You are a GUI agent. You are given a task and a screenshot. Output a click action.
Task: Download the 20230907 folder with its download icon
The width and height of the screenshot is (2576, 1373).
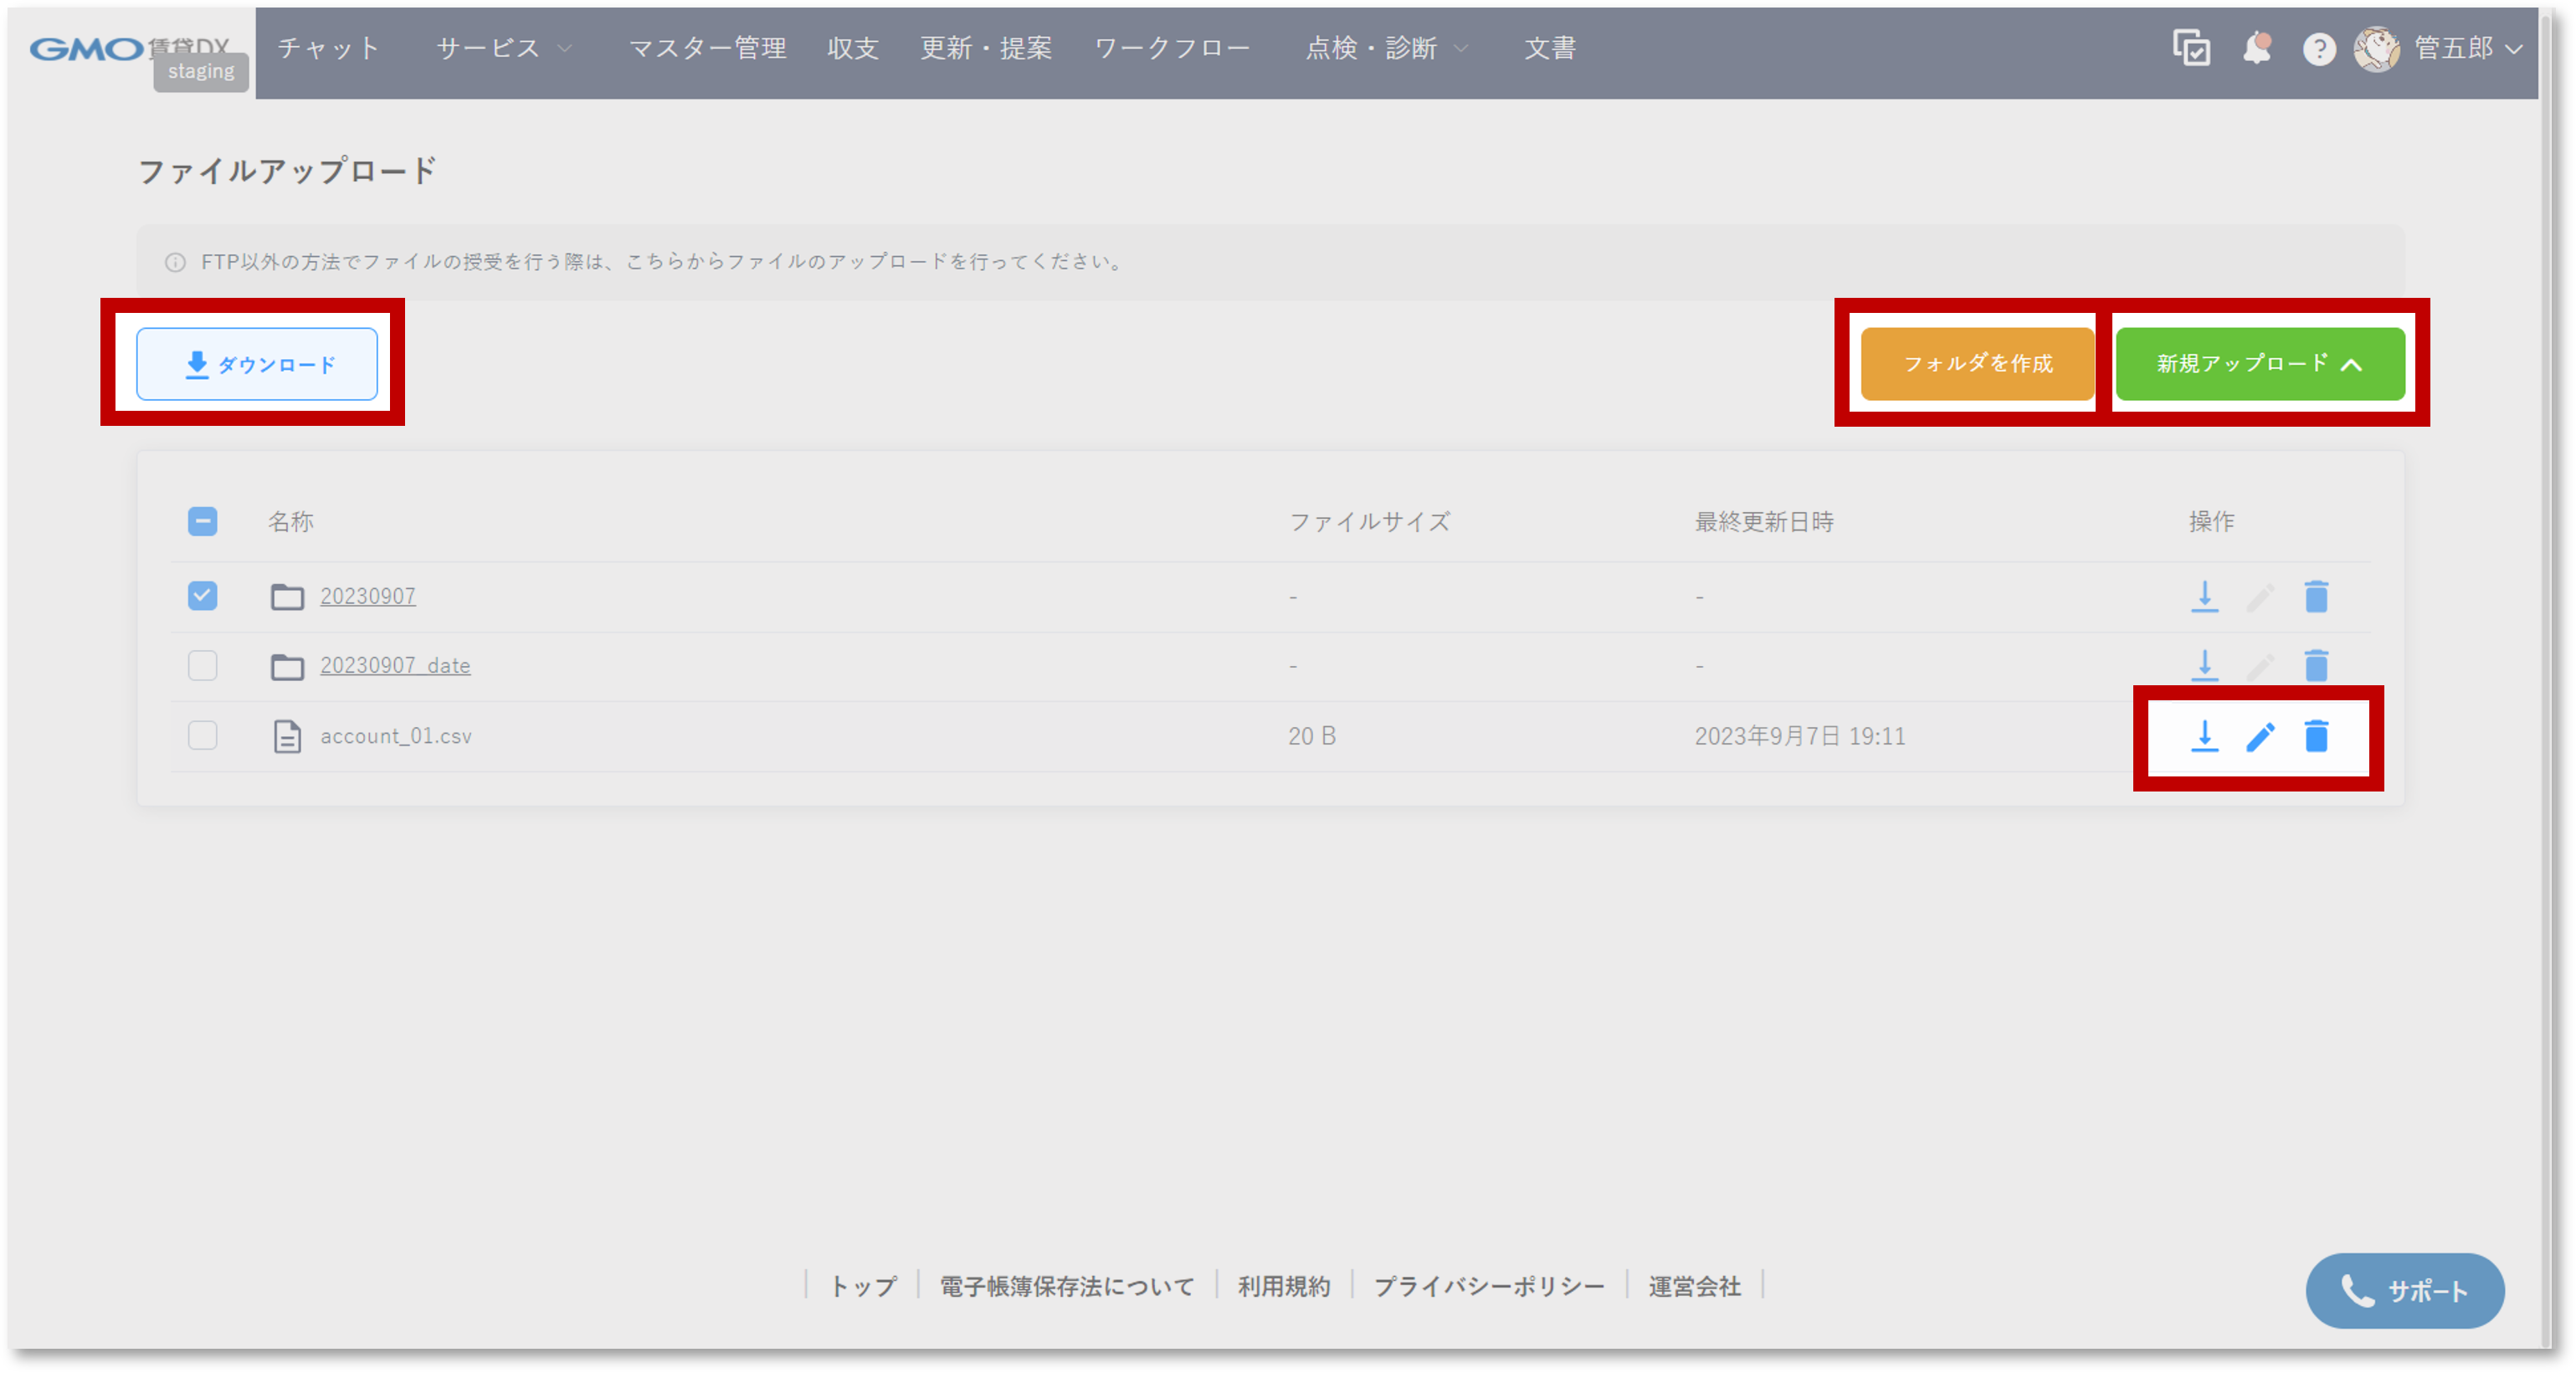click(x=2204, y=596)
